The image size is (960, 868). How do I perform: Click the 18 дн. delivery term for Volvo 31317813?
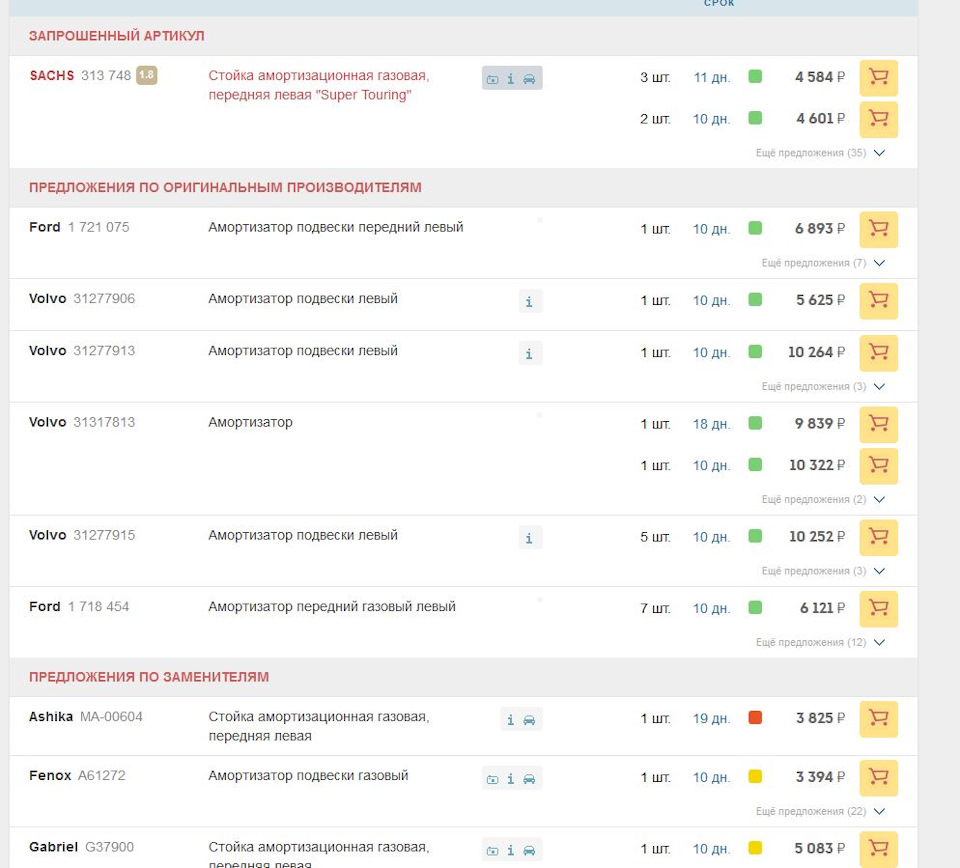[x=711, y=424]
